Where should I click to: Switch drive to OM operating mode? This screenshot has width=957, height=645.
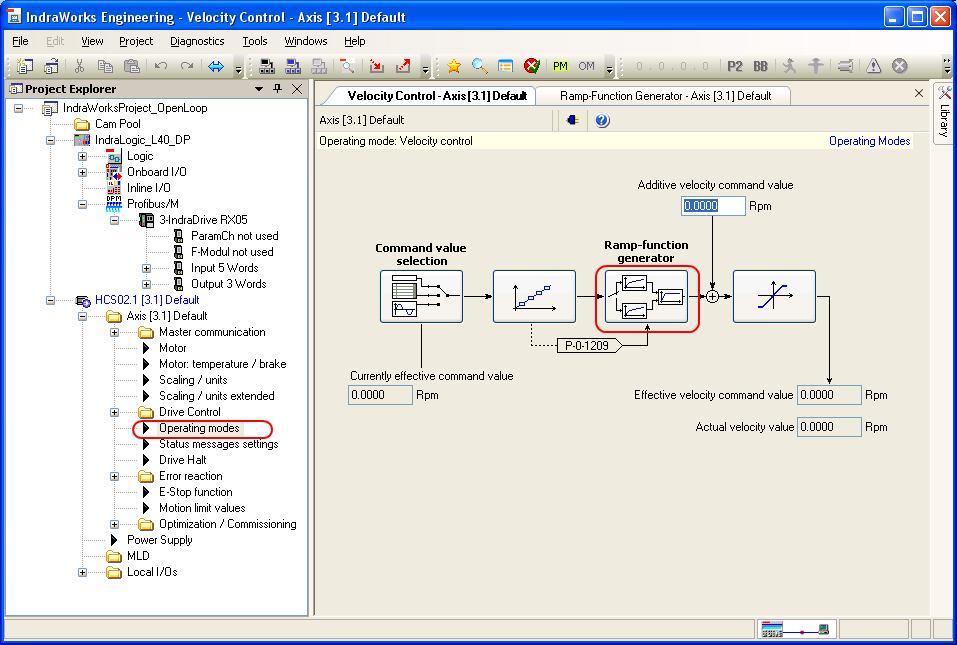[x=587, y=66]
